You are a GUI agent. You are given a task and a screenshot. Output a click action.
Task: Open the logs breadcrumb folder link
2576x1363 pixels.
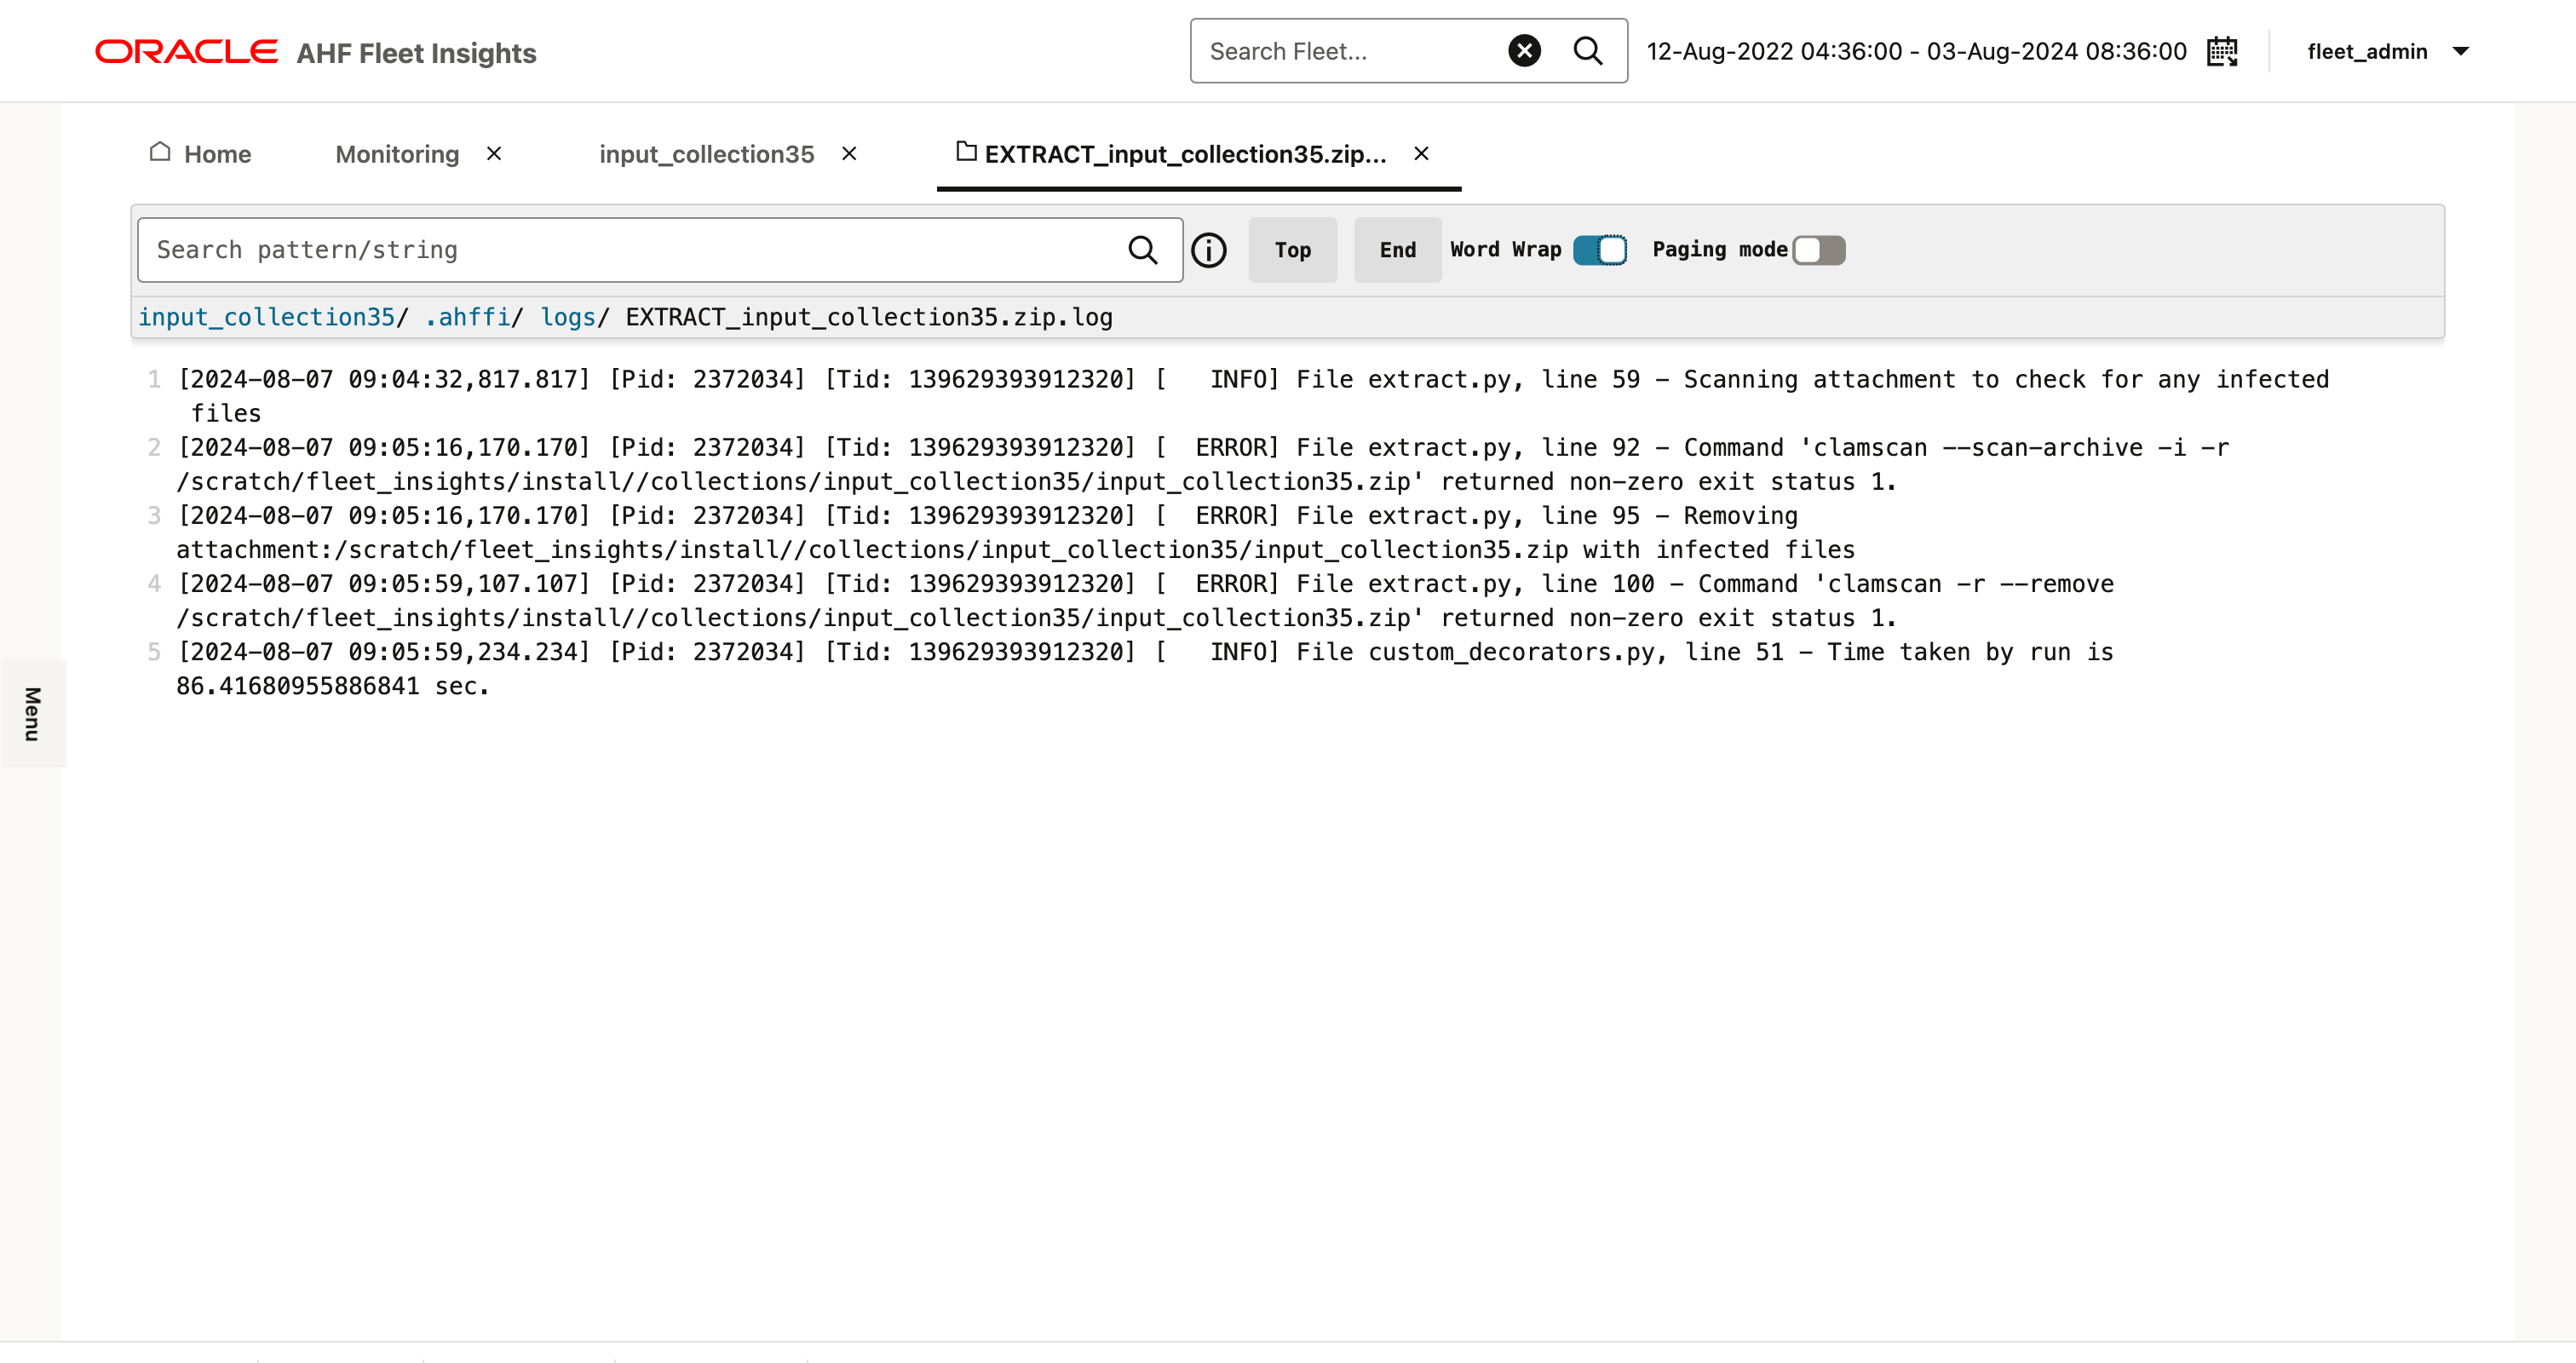click(x=567, y=317)
